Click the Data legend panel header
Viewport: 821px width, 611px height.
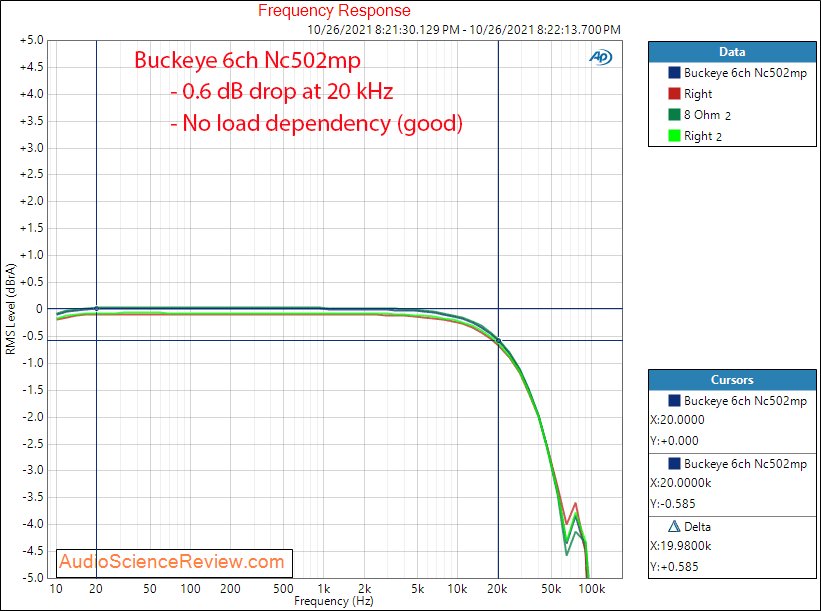[x=732, y=52]
